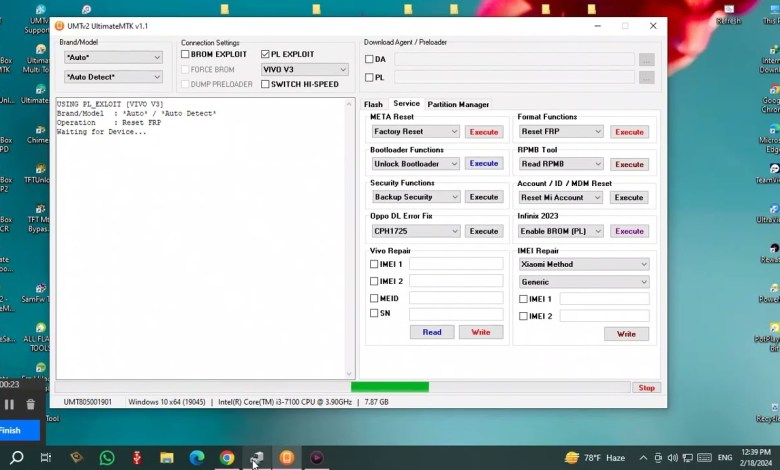Open the Auto Detect model dropdown
This screenshot has height=470, width=780.
pyautogui.click(x=112, y=77)
